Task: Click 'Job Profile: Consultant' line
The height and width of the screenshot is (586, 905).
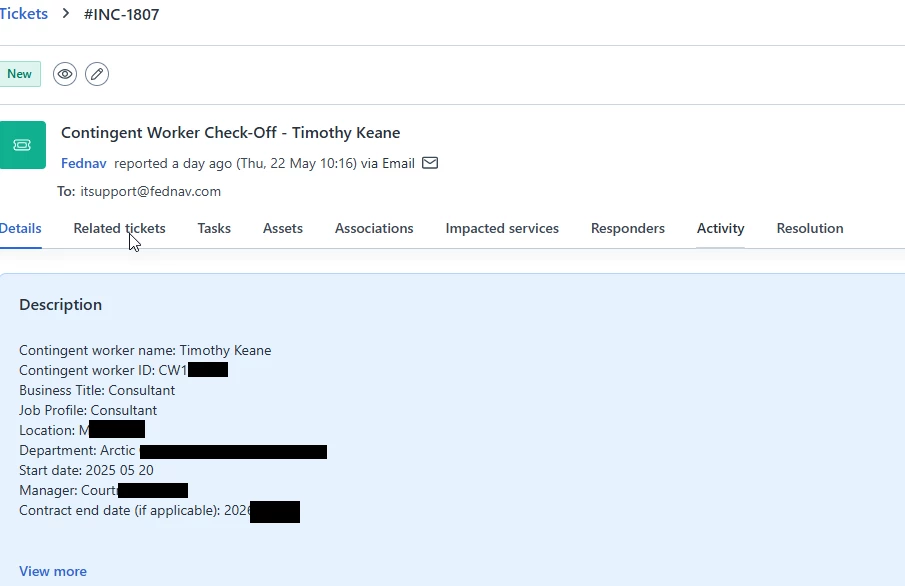Action: [x=88, y=410]
